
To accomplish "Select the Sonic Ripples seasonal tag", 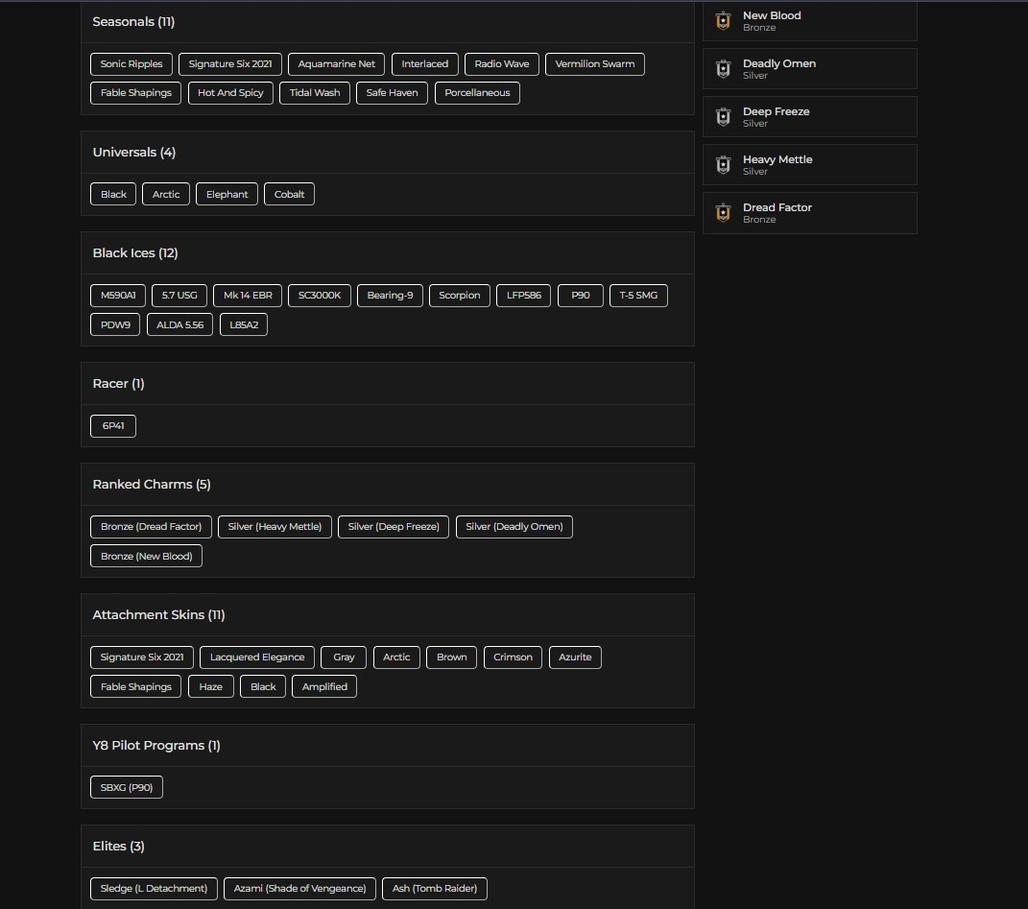I will point(131,64).
